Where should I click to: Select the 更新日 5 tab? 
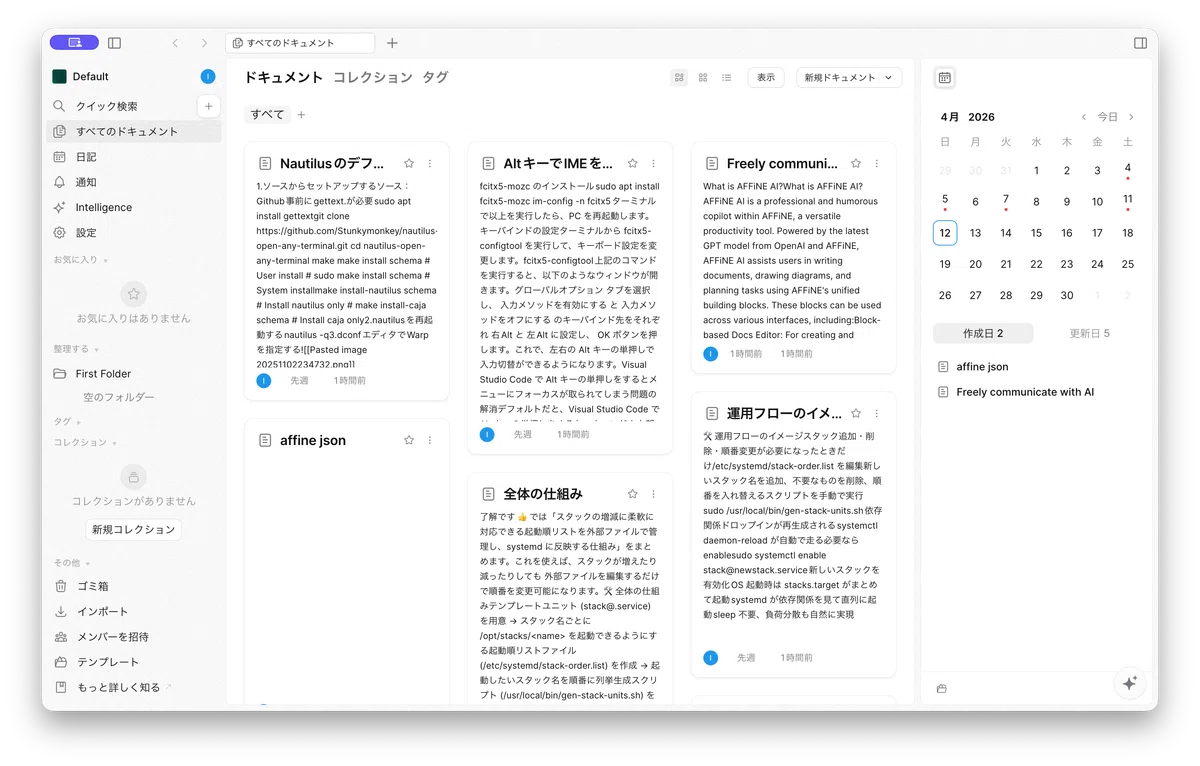pyautogui.click(x=1090, y=333)
